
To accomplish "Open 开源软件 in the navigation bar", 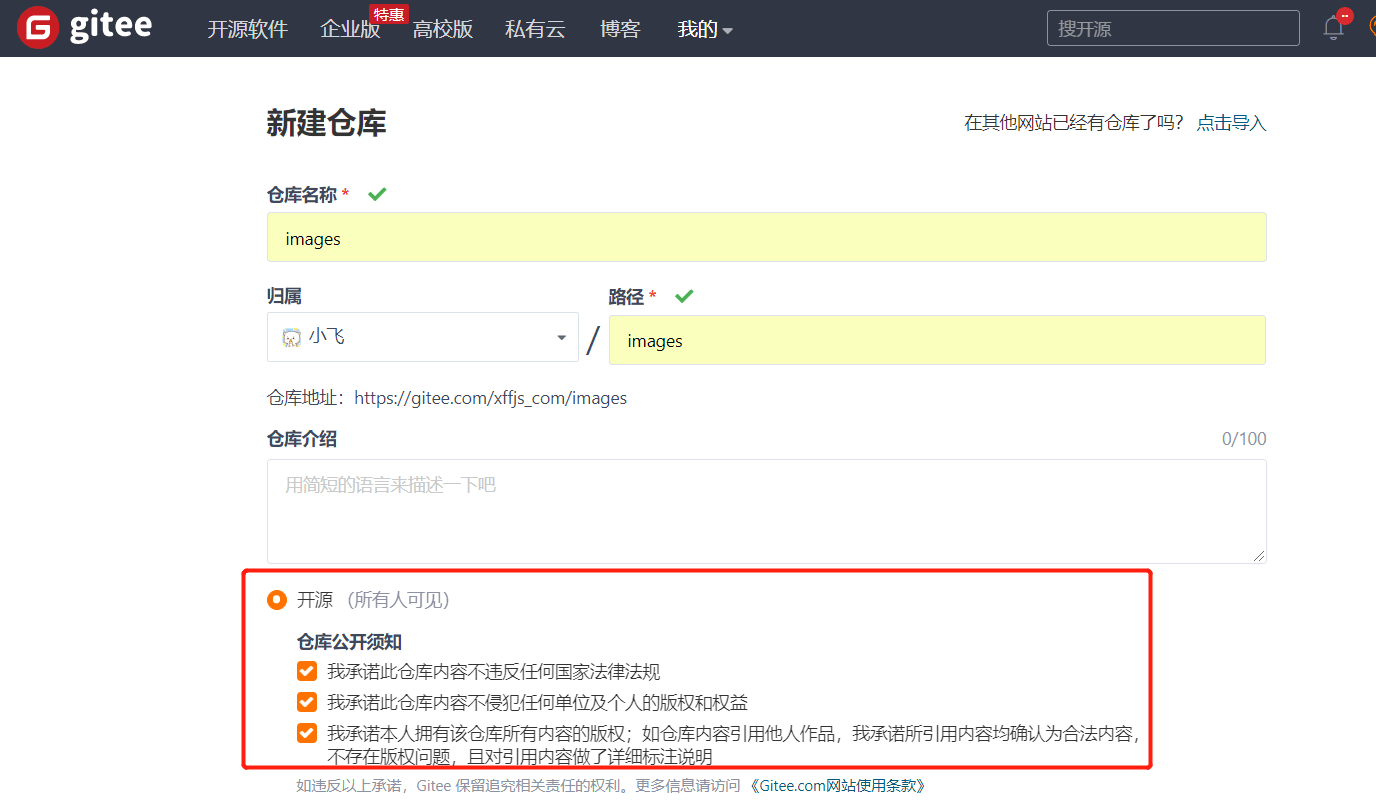I will tap(247, 29).
